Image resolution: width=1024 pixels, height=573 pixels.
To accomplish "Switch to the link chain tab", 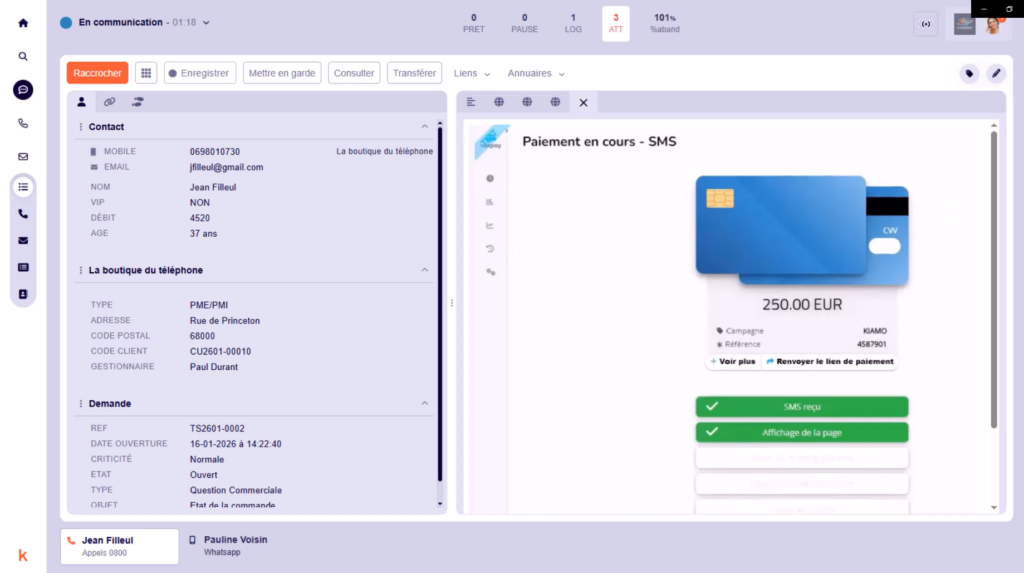I will tap(110, 102).
